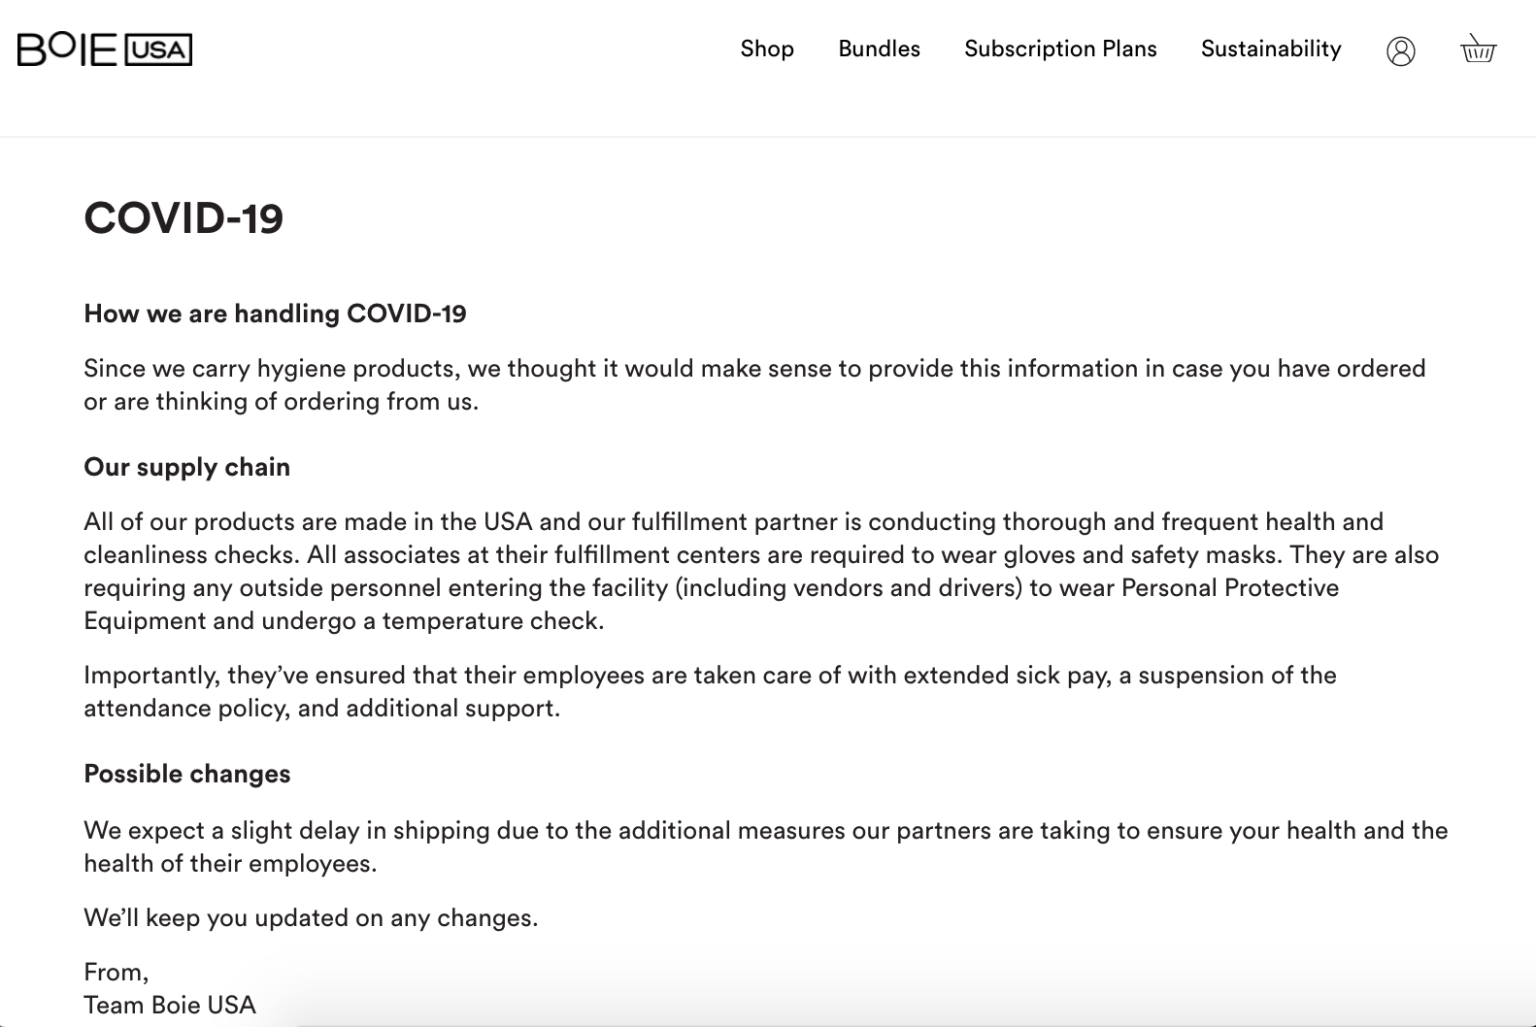
Task: Click the COVID-19 page heading
Action: (x=184, y=216)
